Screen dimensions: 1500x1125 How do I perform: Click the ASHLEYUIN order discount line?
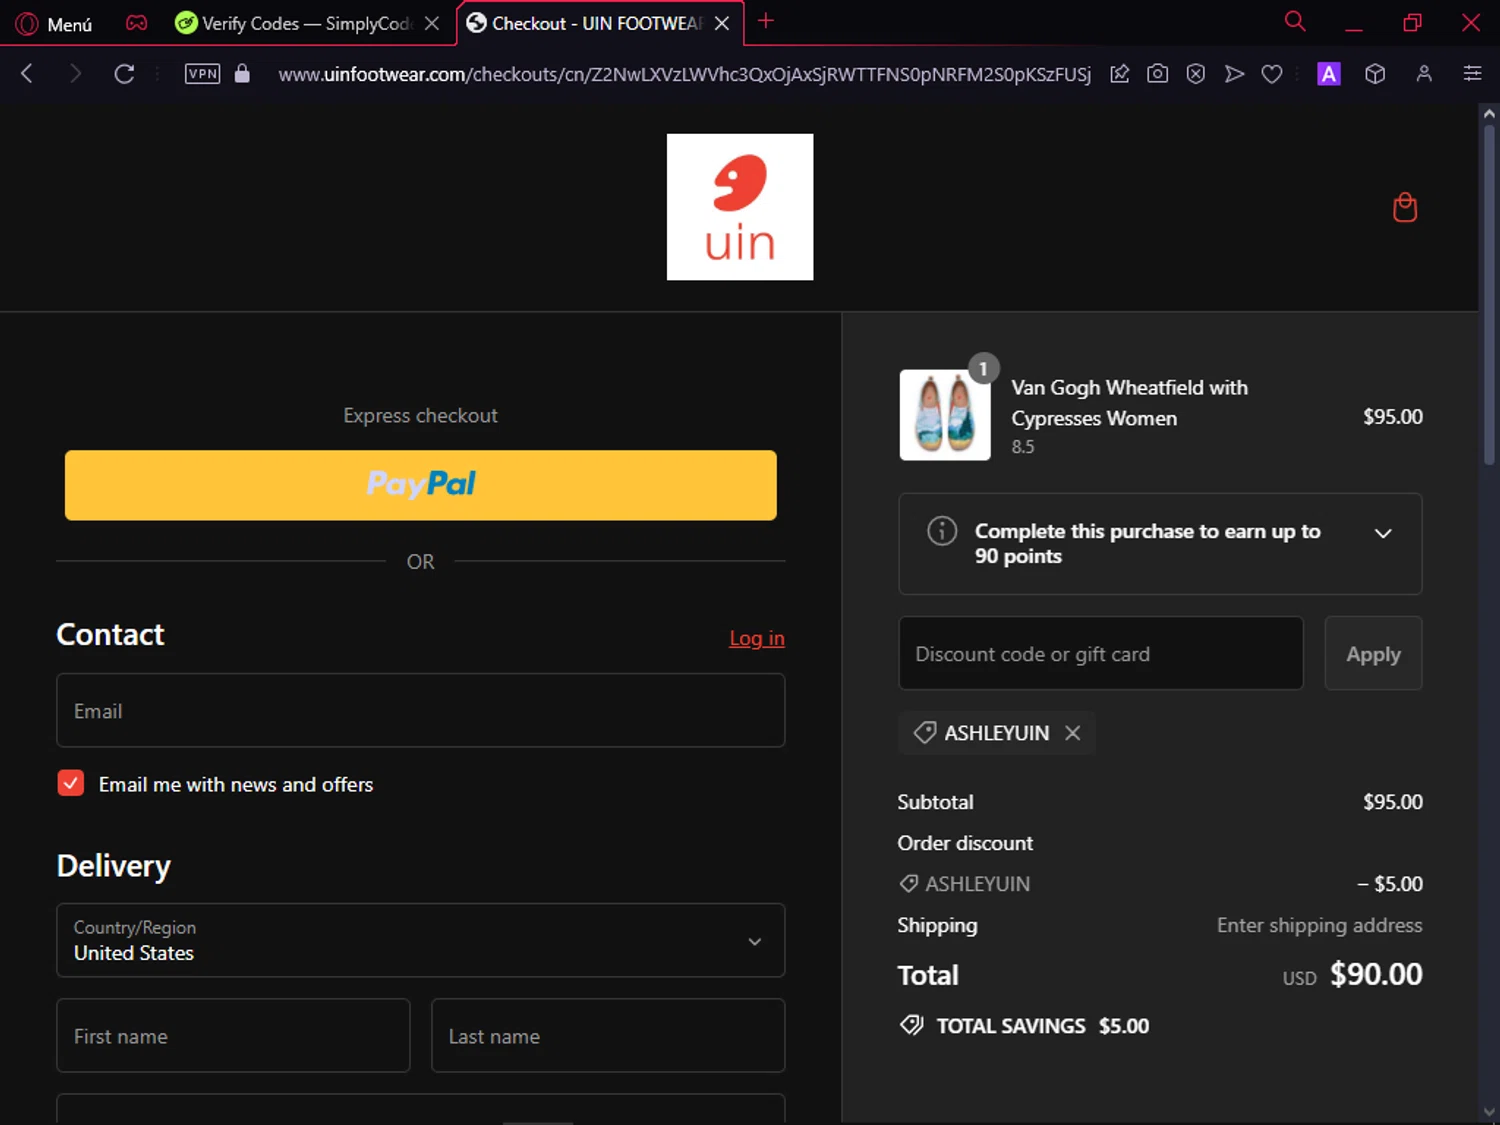[x=964, y=884]
